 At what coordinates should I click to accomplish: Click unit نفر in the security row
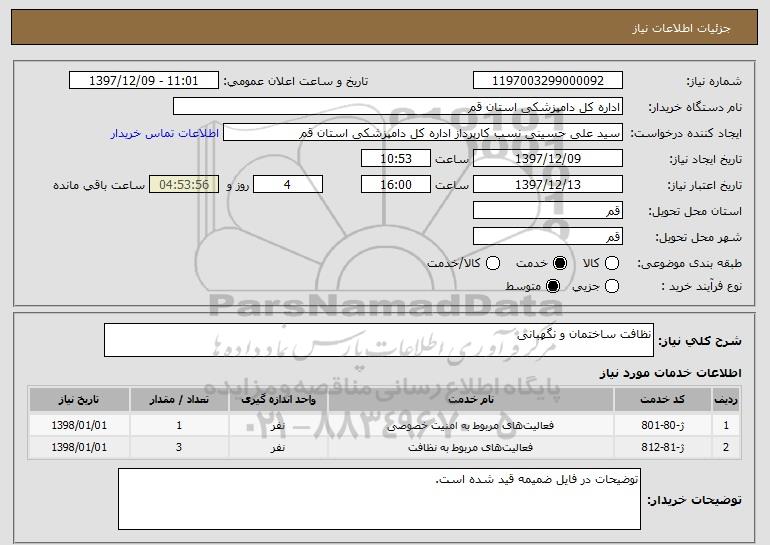pyautogui.click(x=278, y=425)
